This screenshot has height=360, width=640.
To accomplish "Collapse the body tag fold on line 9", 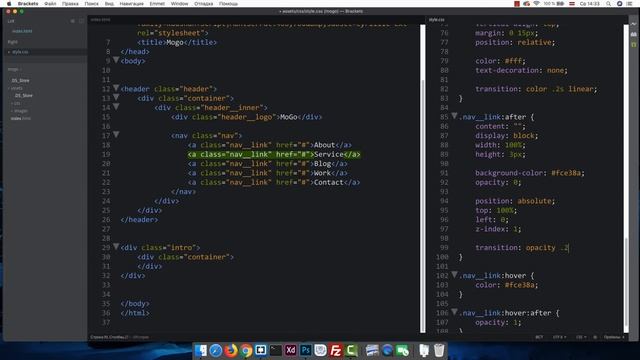I will coord(116,60).
